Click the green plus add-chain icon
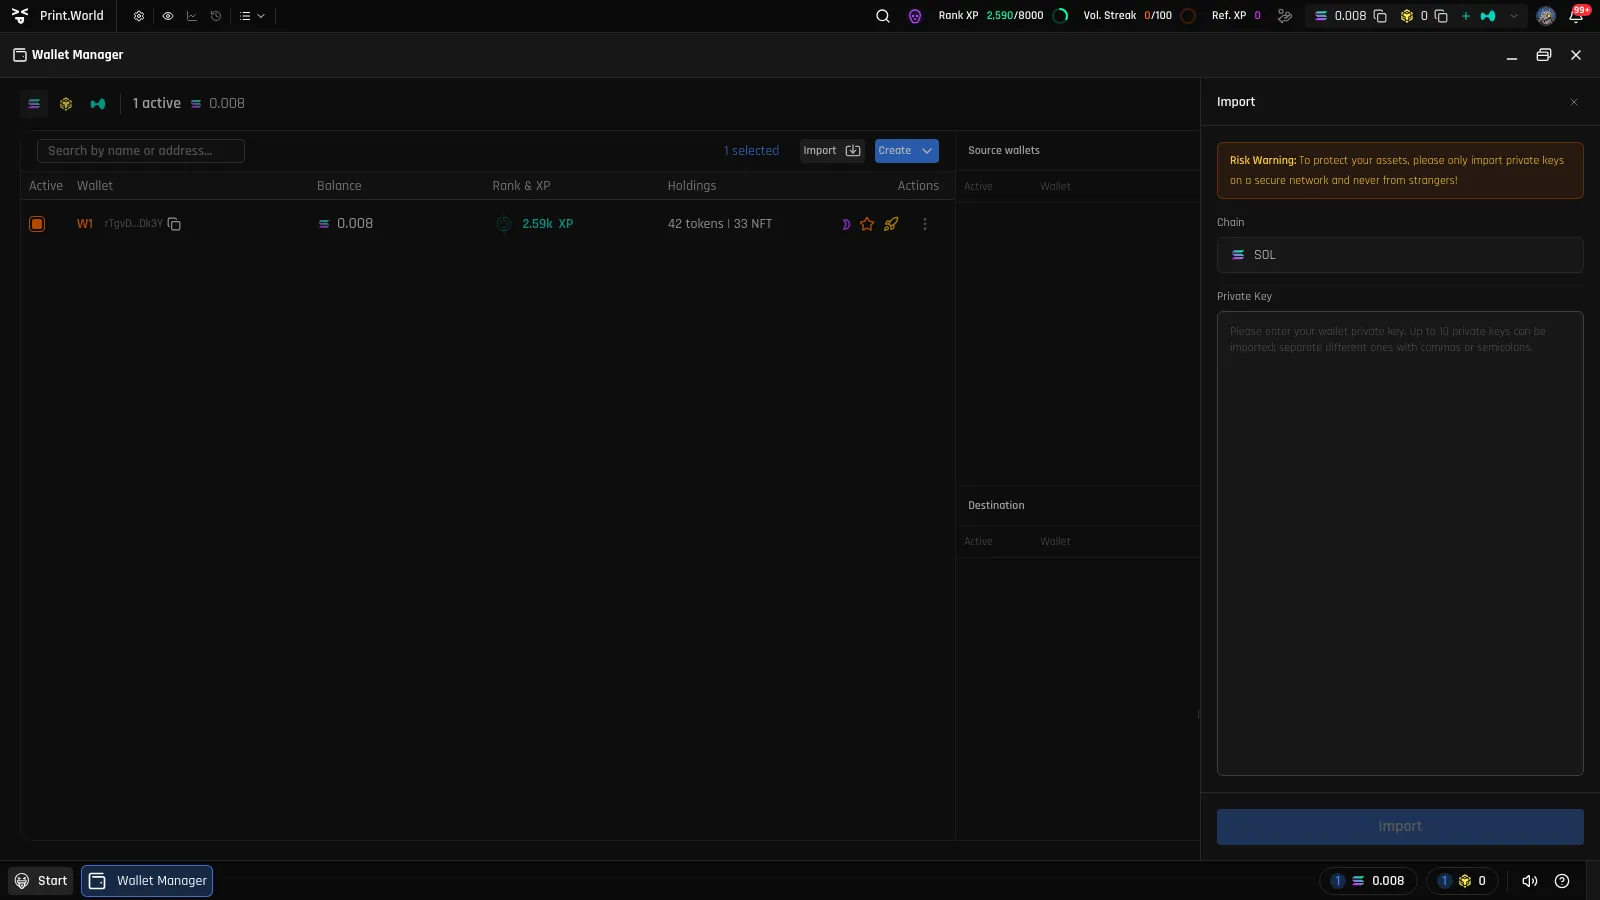Viewport: 1600px width, 900px height. click(1466, 16)
